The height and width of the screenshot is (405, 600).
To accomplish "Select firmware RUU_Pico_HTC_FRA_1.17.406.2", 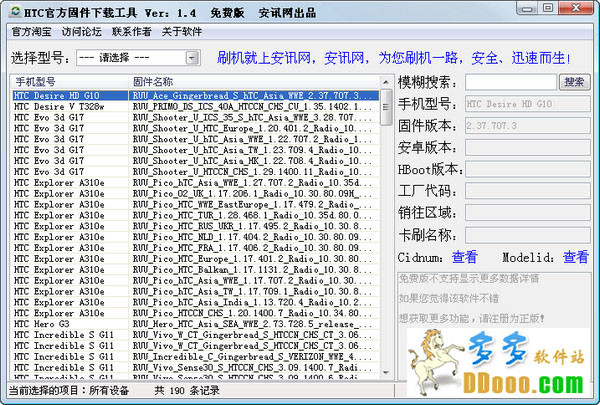I will (x=196, y=248).
